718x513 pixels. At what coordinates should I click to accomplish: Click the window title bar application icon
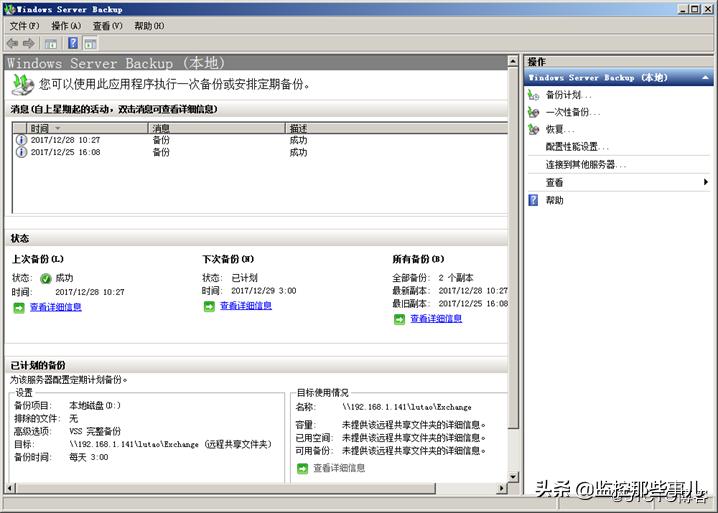click(10, 9)
